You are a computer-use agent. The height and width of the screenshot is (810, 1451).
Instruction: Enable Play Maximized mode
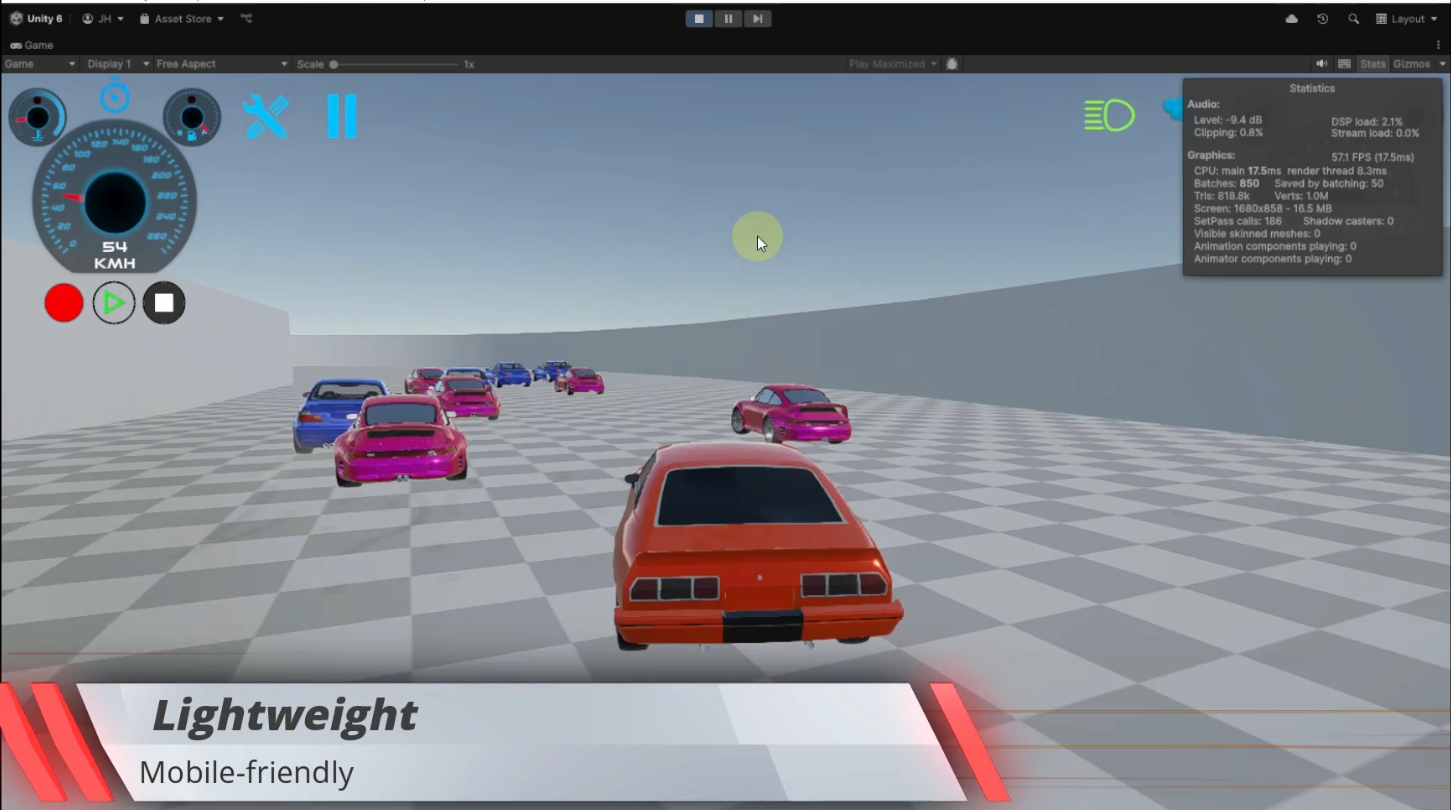coord(889,63)
